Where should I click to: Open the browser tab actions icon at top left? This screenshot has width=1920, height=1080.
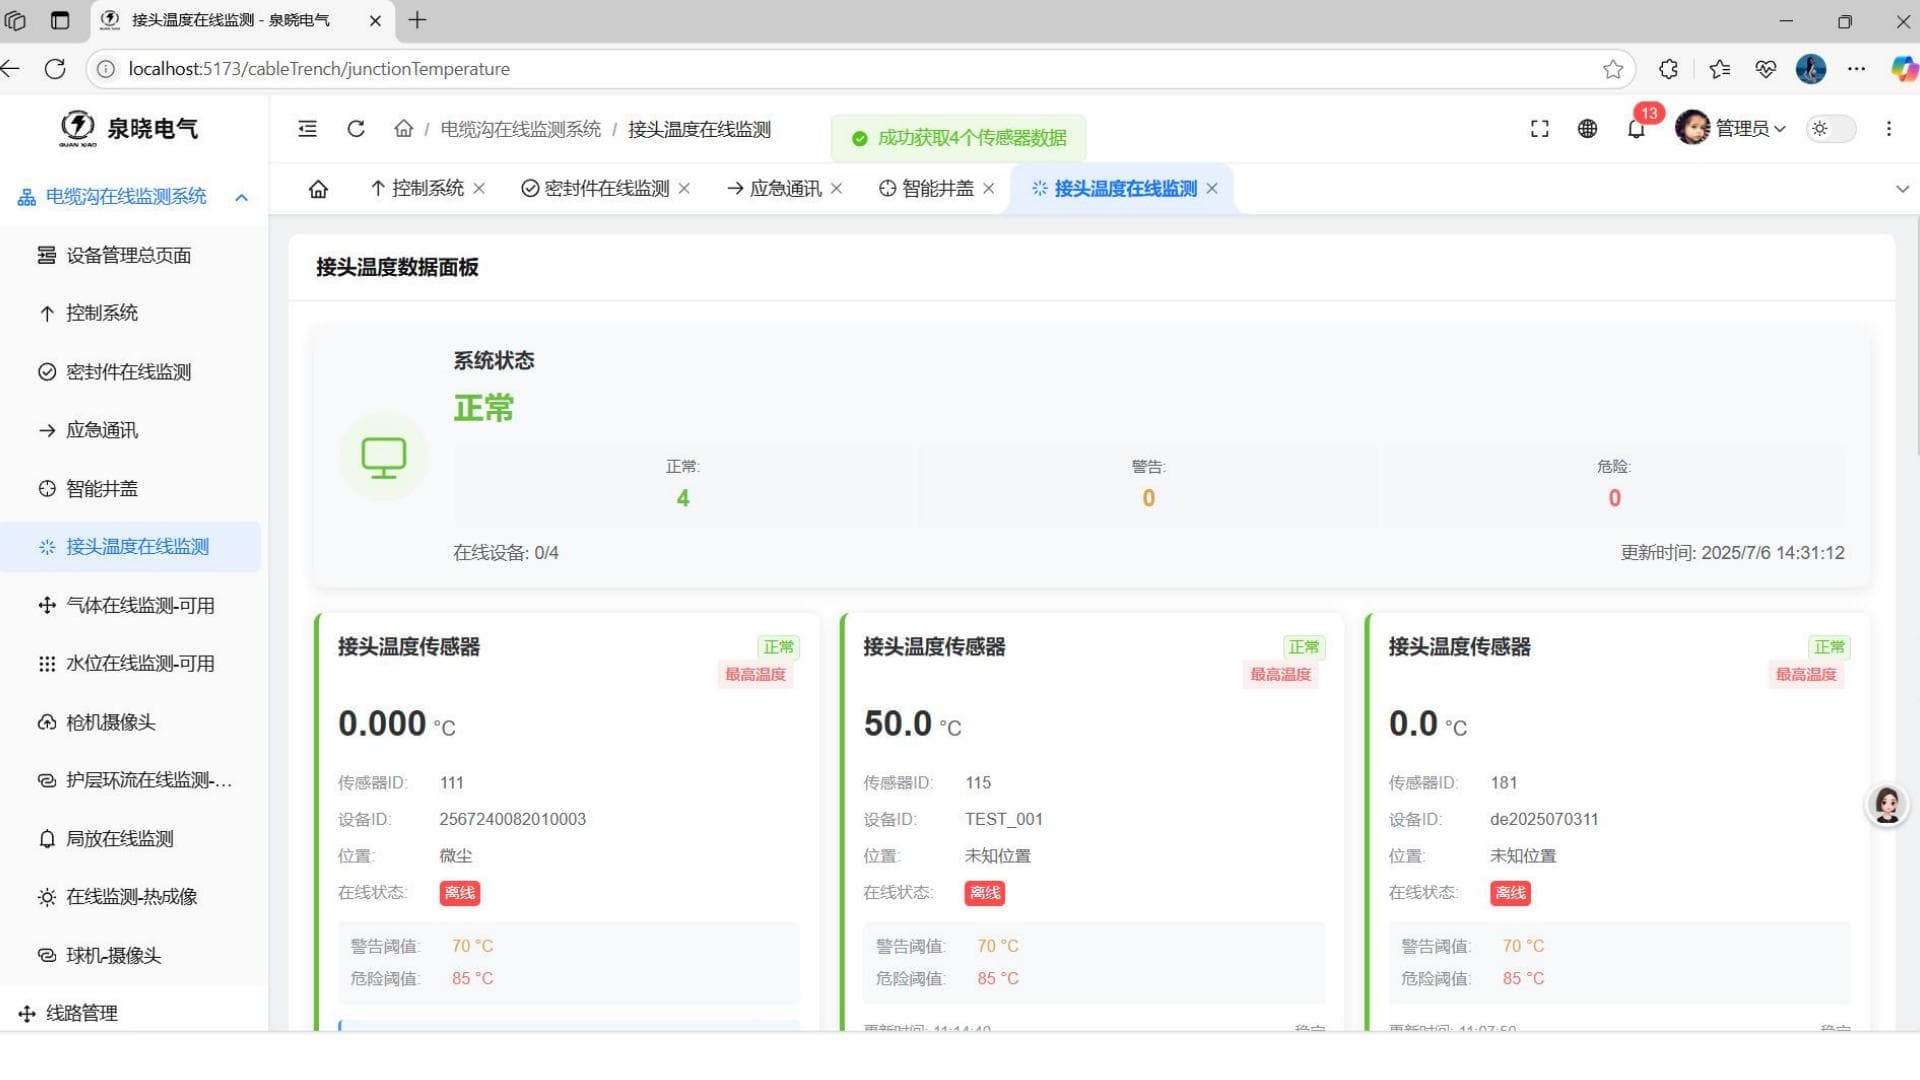[x=60, y=20]
